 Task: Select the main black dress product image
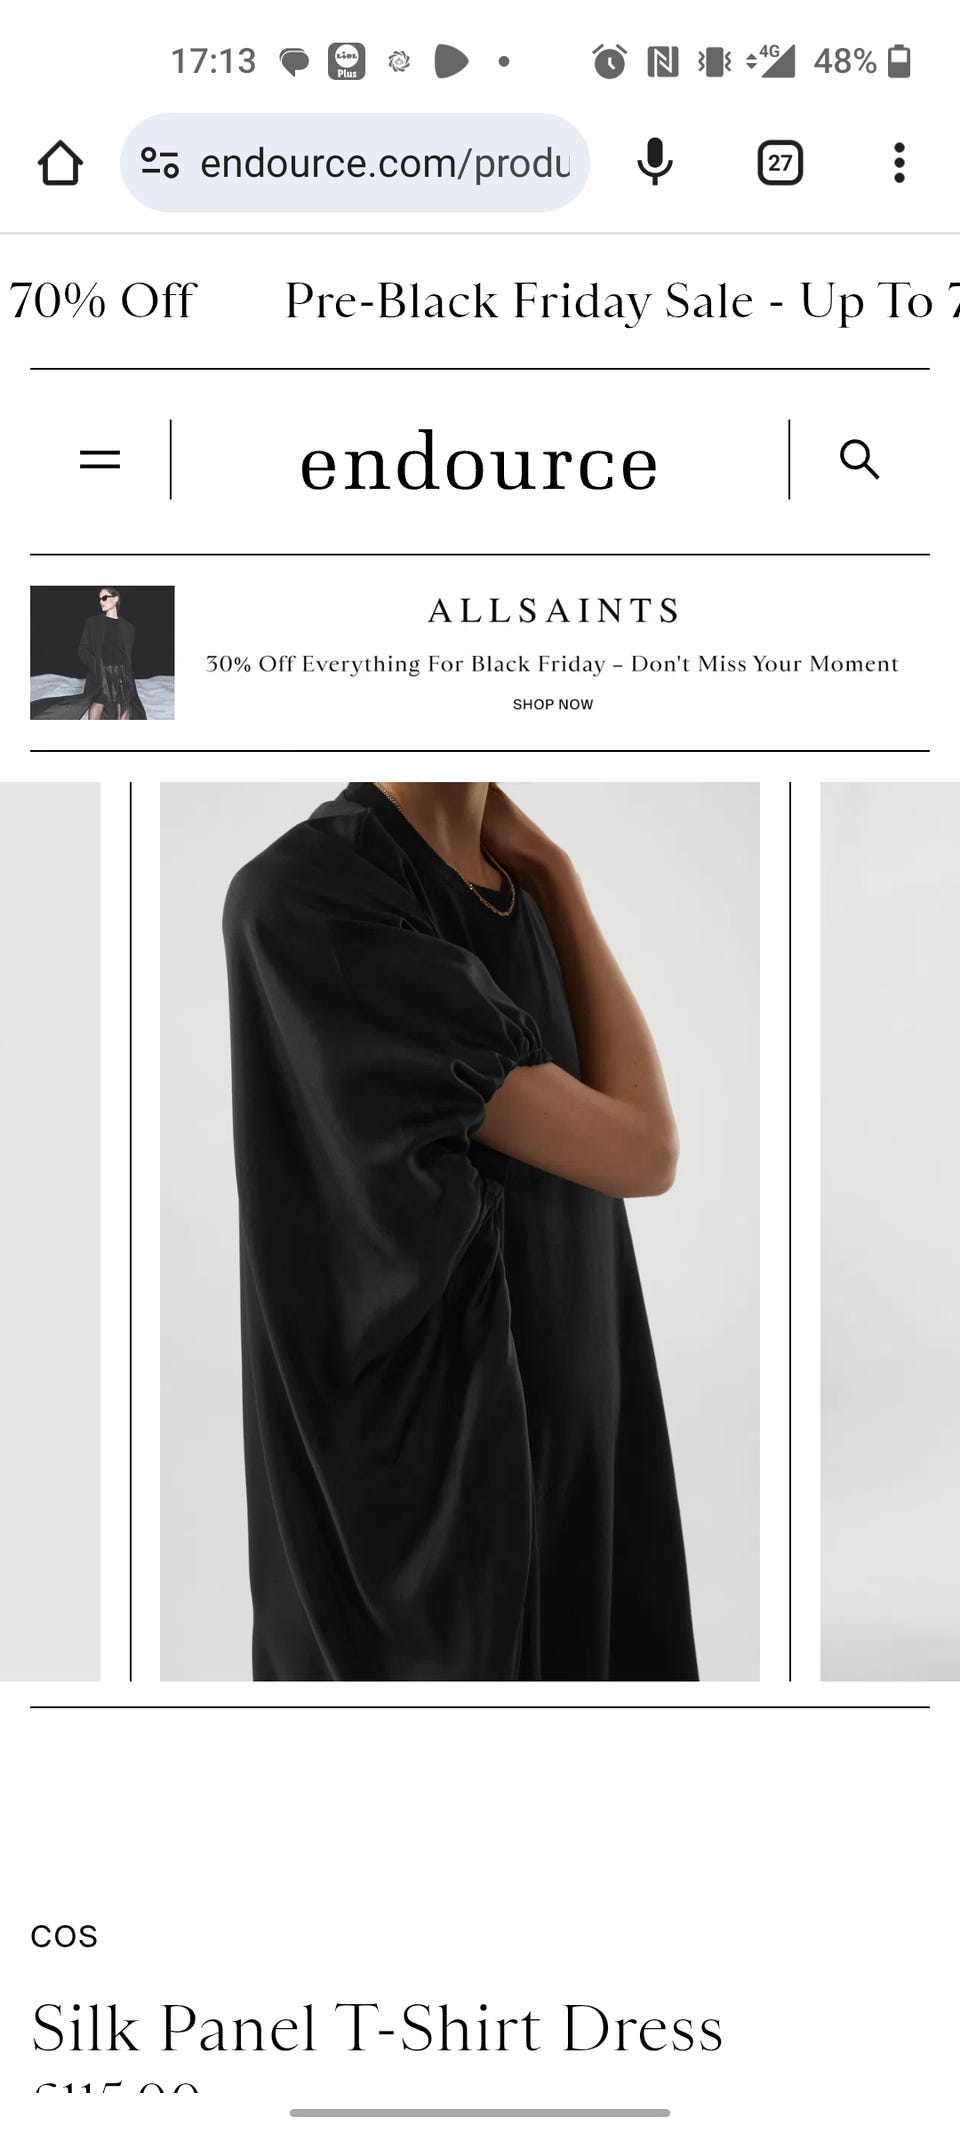[x=460, y=1231]
